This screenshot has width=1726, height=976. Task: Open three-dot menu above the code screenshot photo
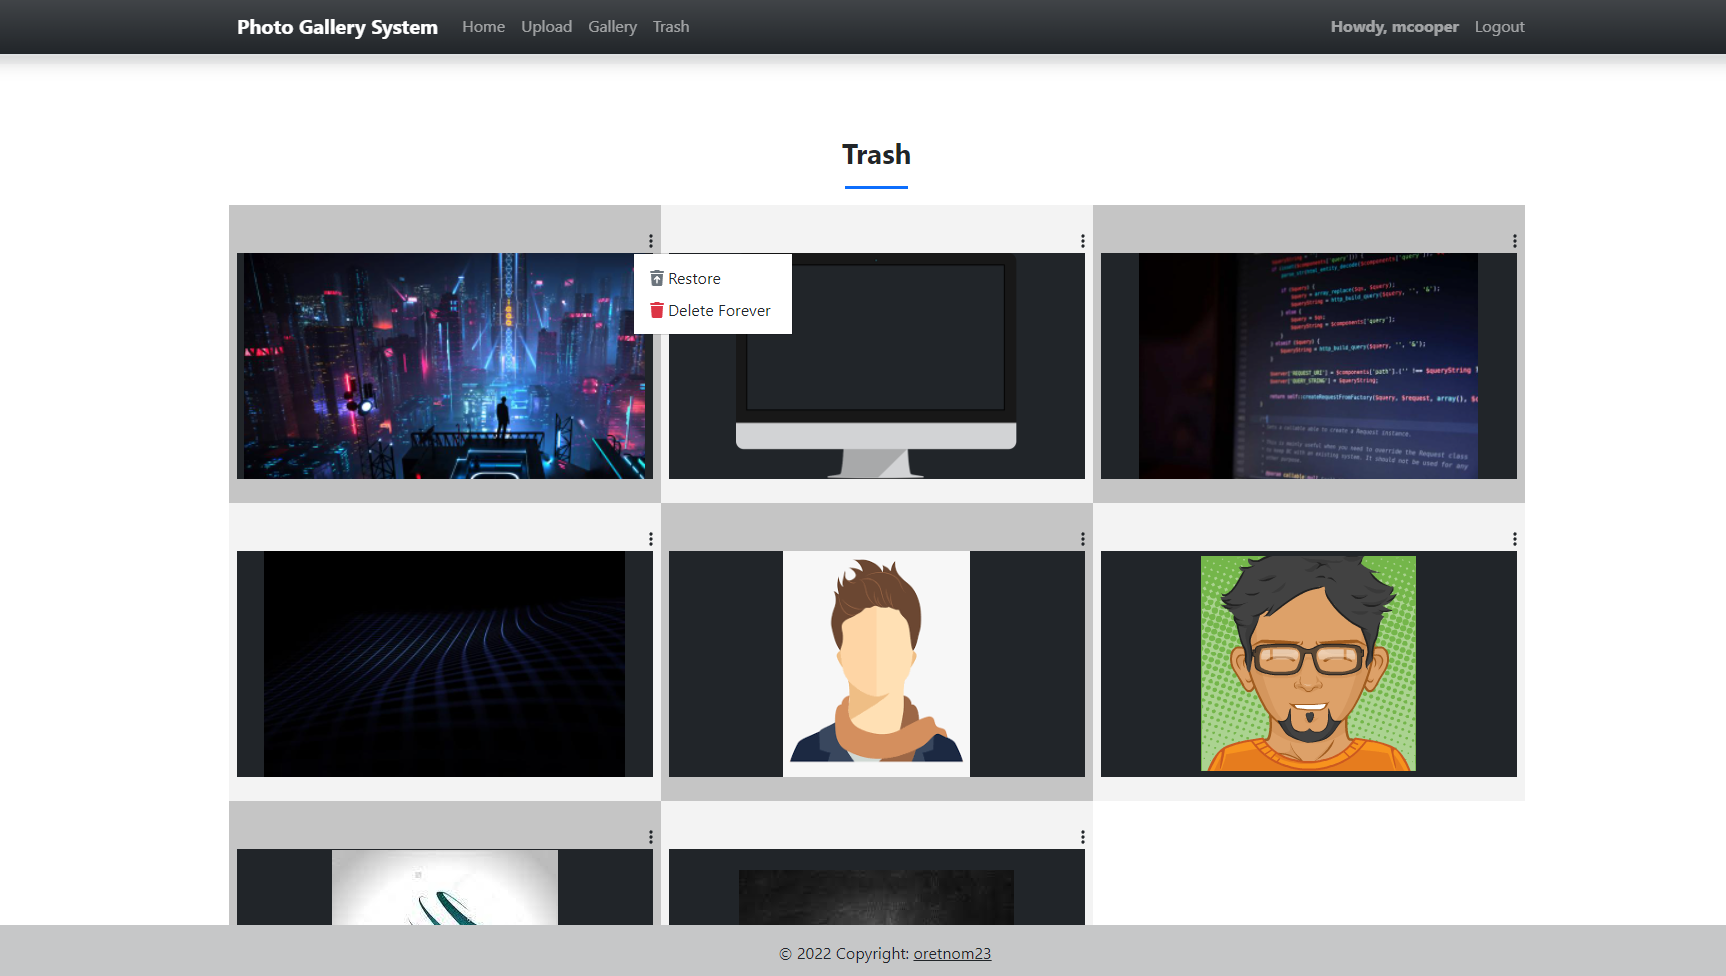(x=1514, y=241)
